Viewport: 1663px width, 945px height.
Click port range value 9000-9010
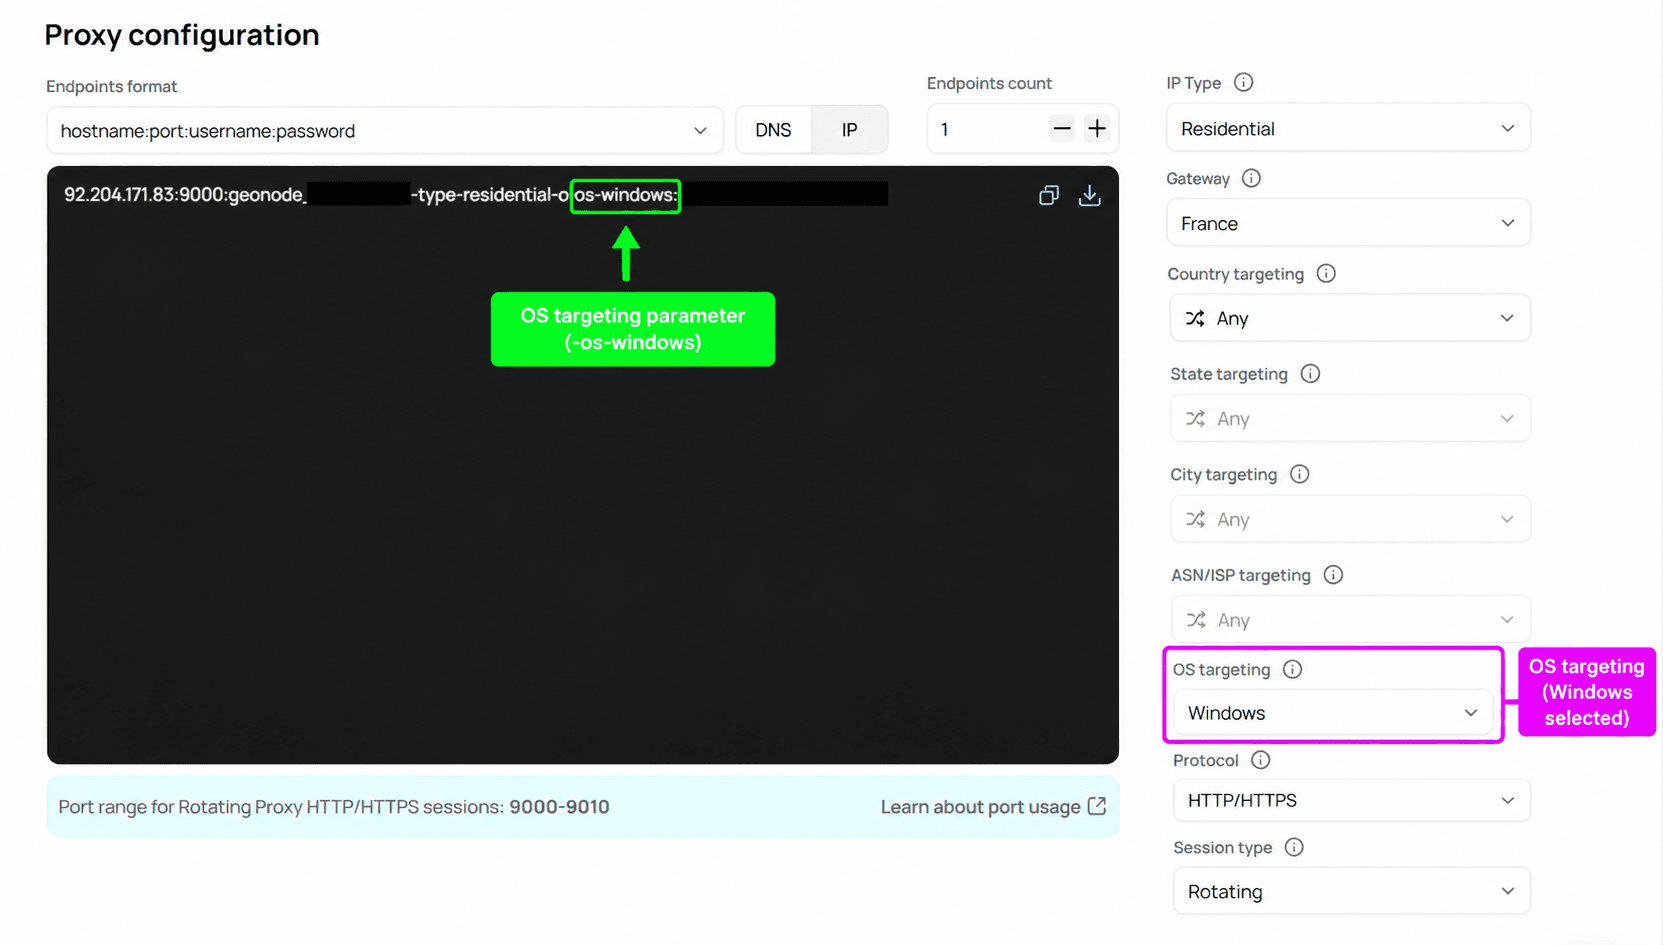point(559,807)
